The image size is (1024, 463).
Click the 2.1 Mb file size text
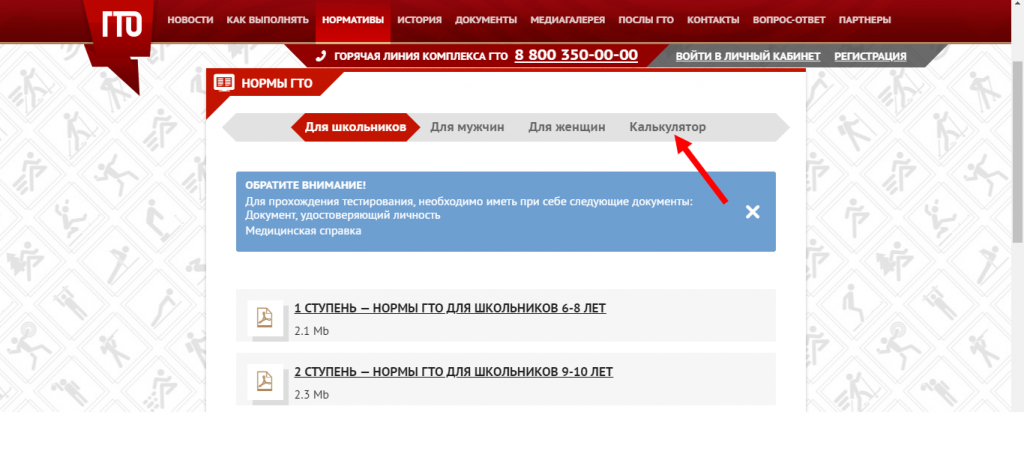tap(312, 331)
